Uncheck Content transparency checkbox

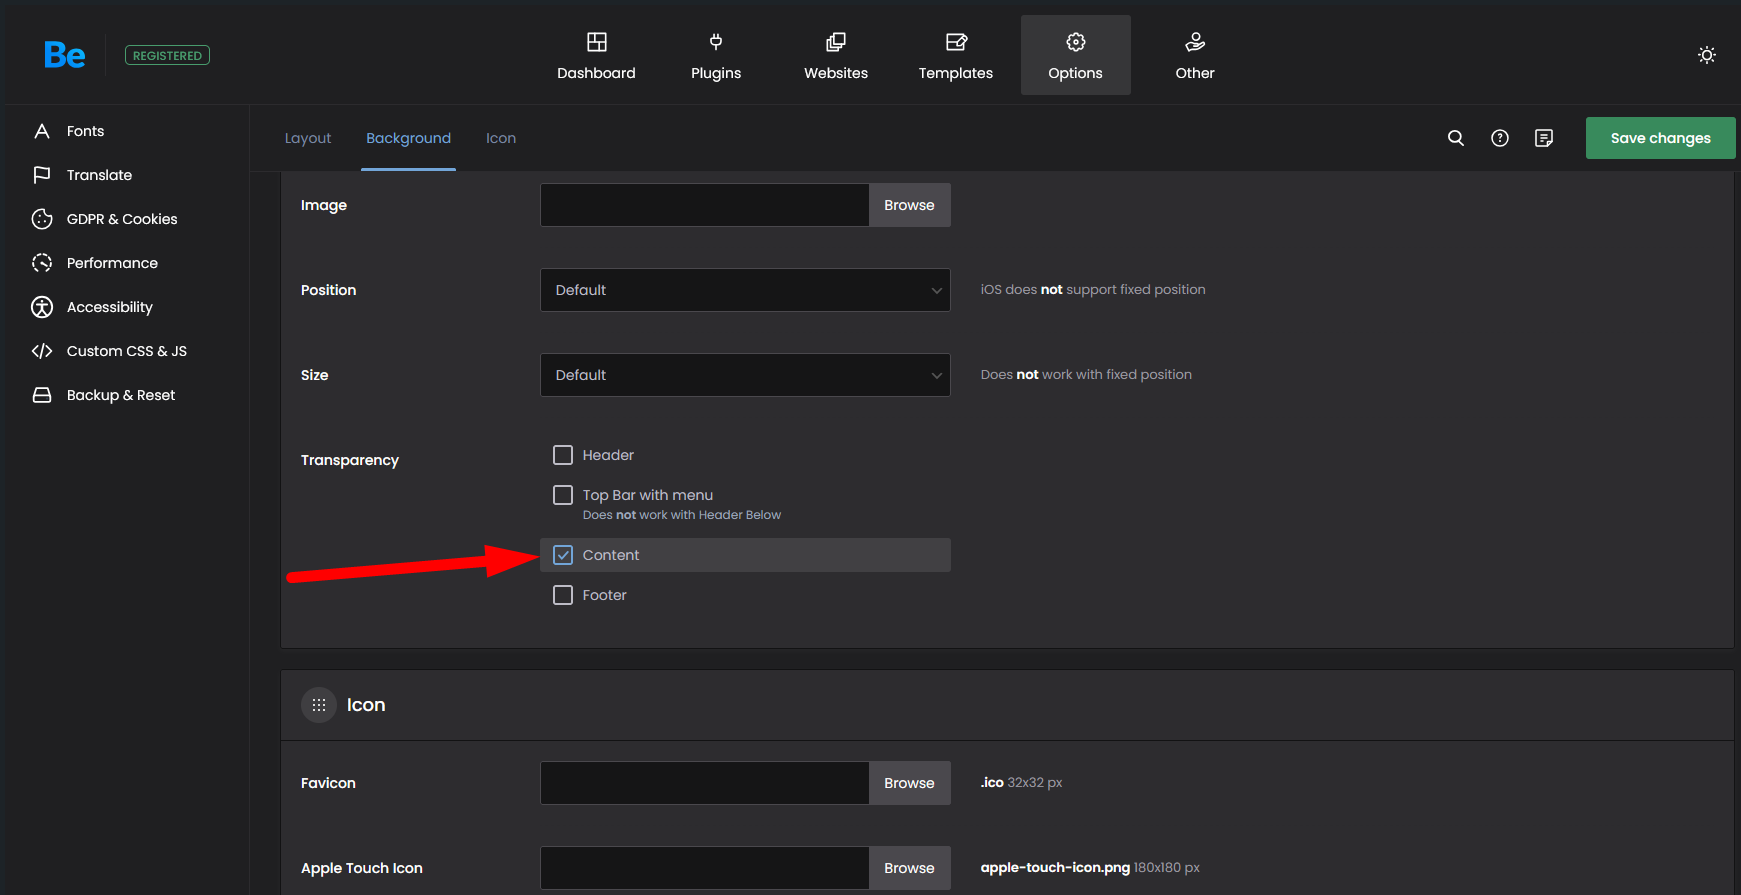pyautogui.click(x=563, y=555)
